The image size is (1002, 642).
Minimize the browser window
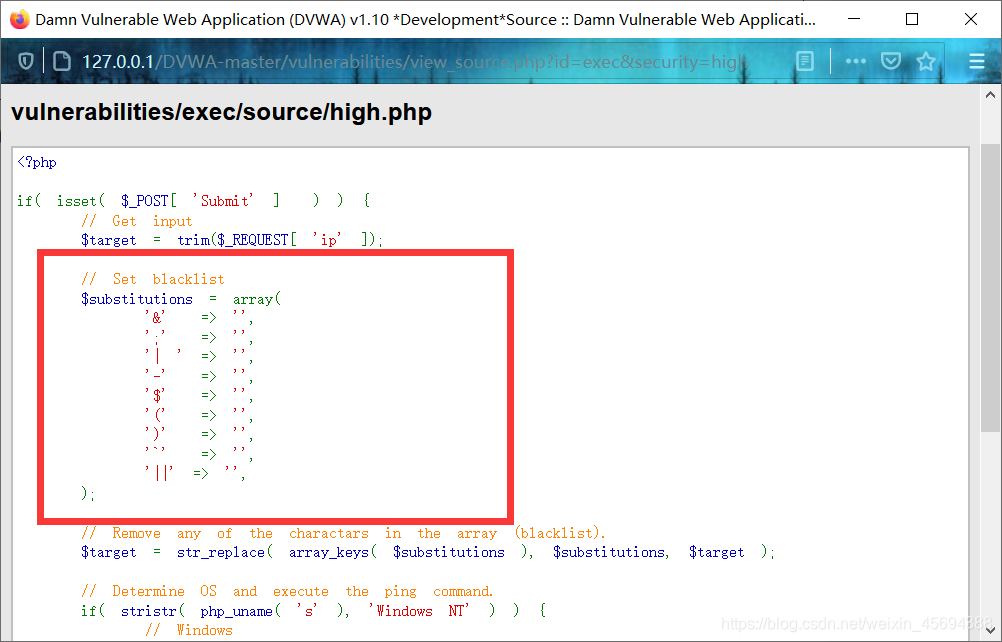coord(853,19)
